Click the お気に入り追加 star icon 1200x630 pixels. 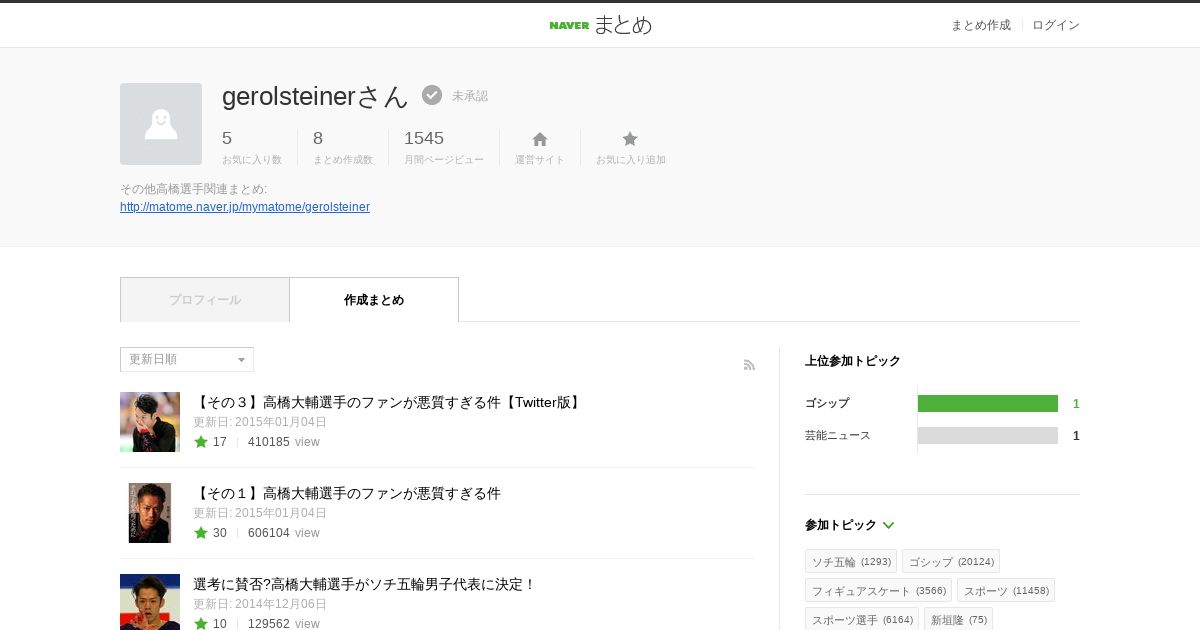pos(630,139)
